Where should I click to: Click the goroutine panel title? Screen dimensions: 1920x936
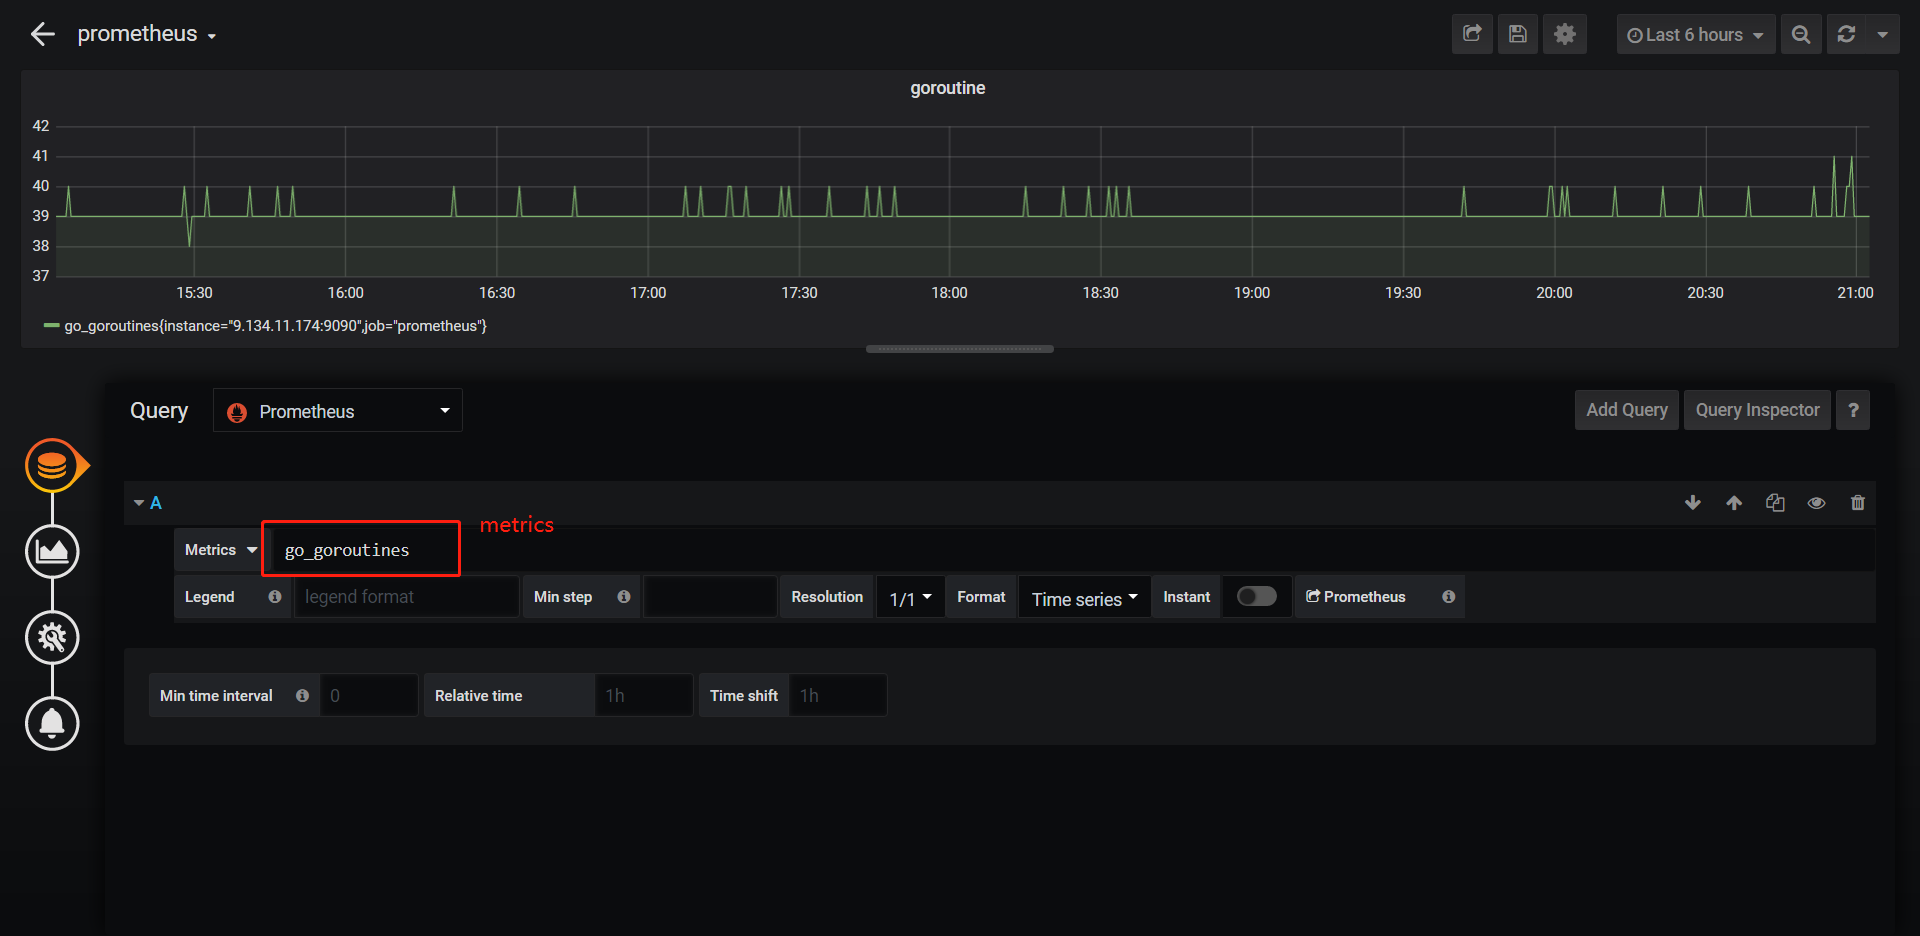click(948, 88)
